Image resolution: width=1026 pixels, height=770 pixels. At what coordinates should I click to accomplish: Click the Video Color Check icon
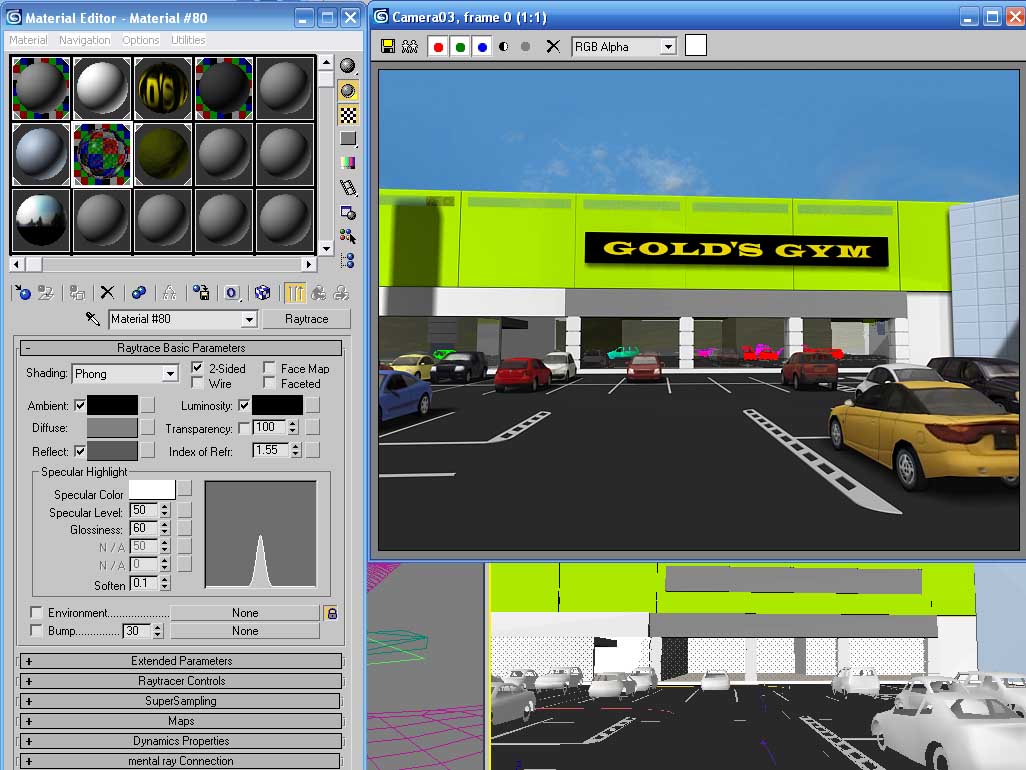[347, 163]
